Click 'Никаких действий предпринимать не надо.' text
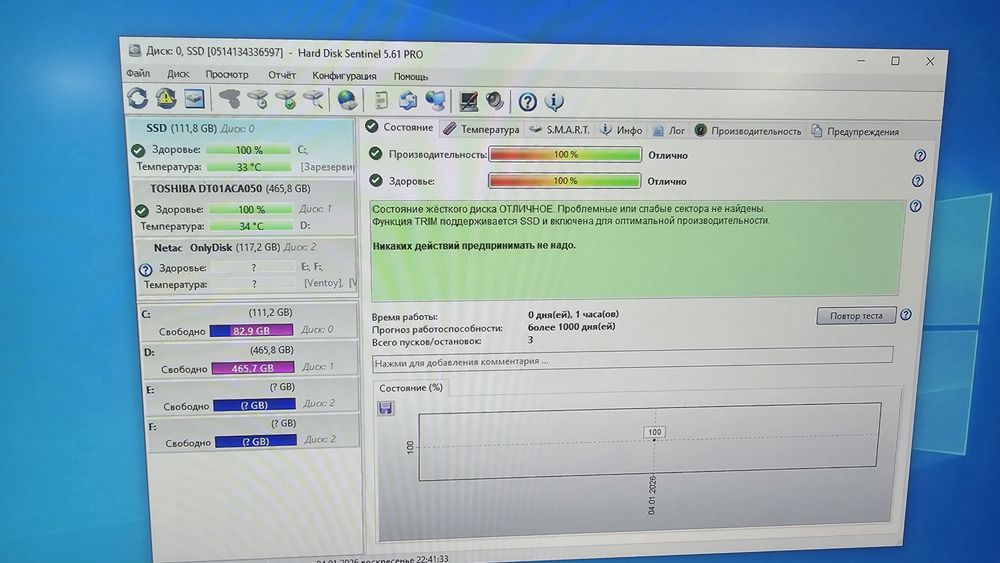The image size is (1000, 563). (x=474, y=245)
